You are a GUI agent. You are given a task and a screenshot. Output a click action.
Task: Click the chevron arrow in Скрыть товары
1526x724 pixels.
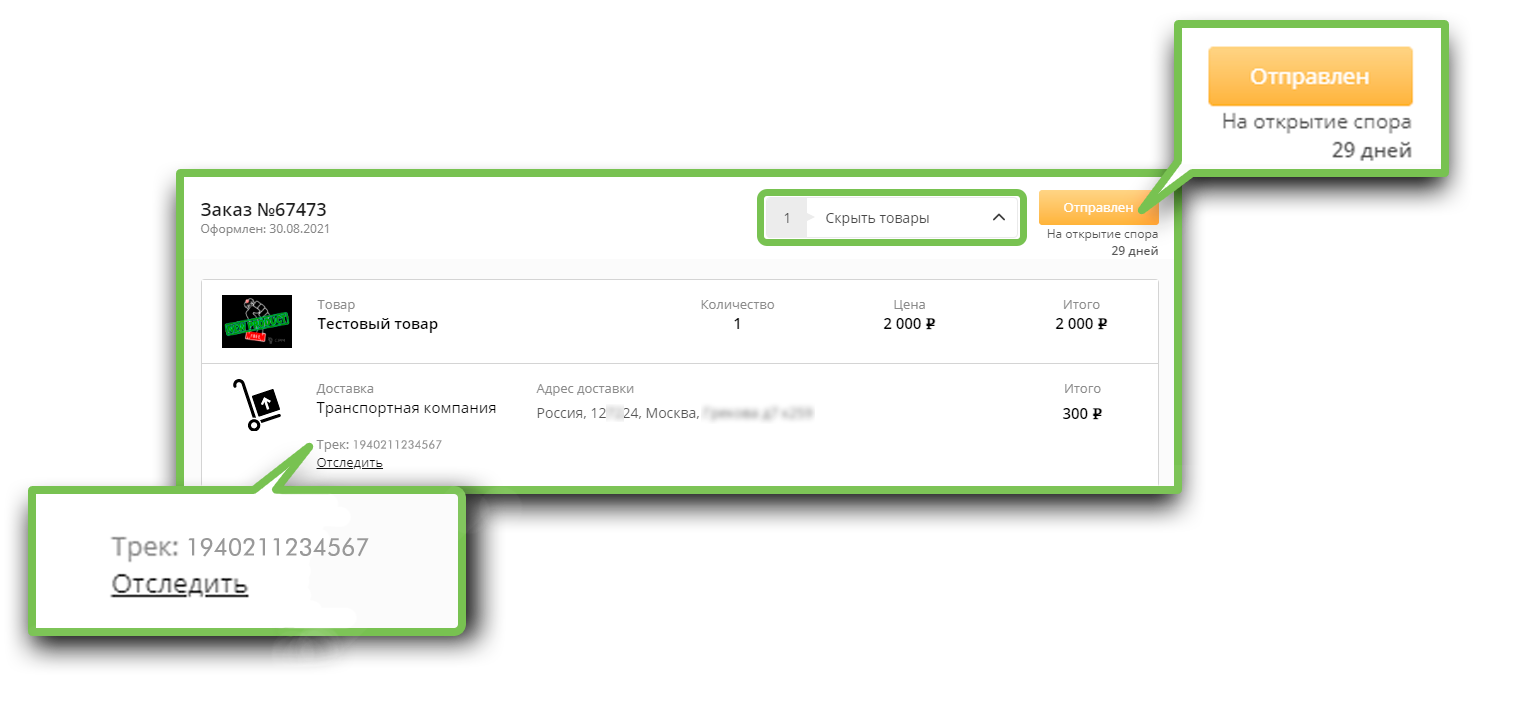pos(998,218)
